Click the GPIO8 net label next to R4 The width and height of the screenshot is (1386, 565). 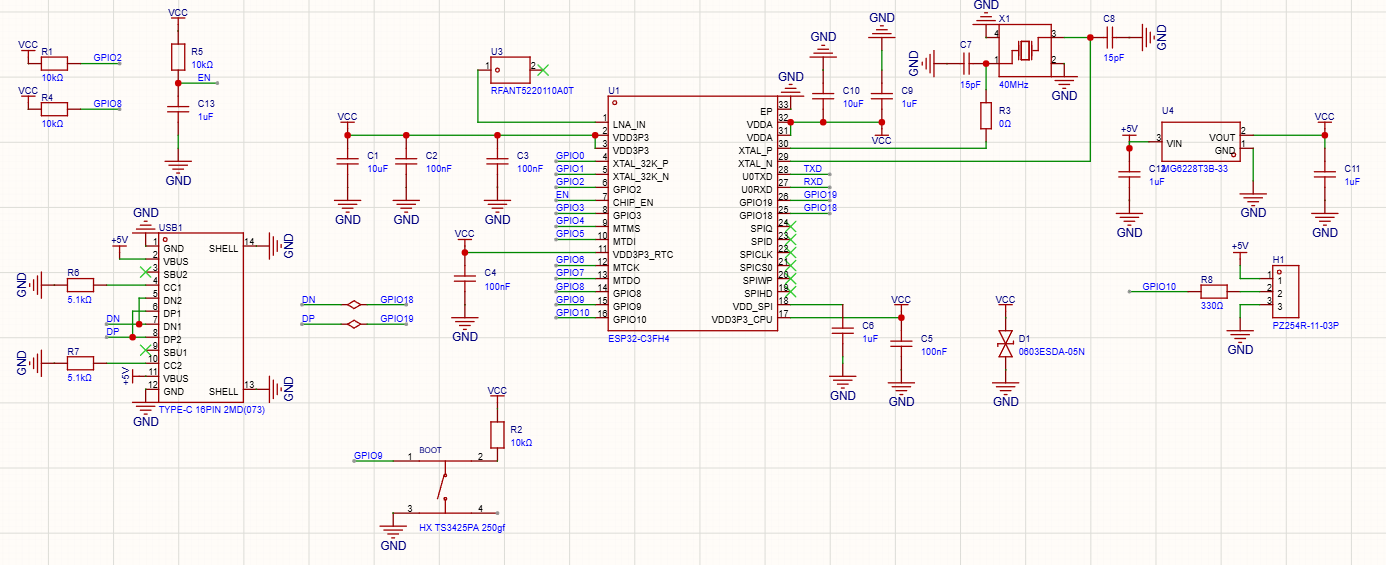[x=108, y=103]
